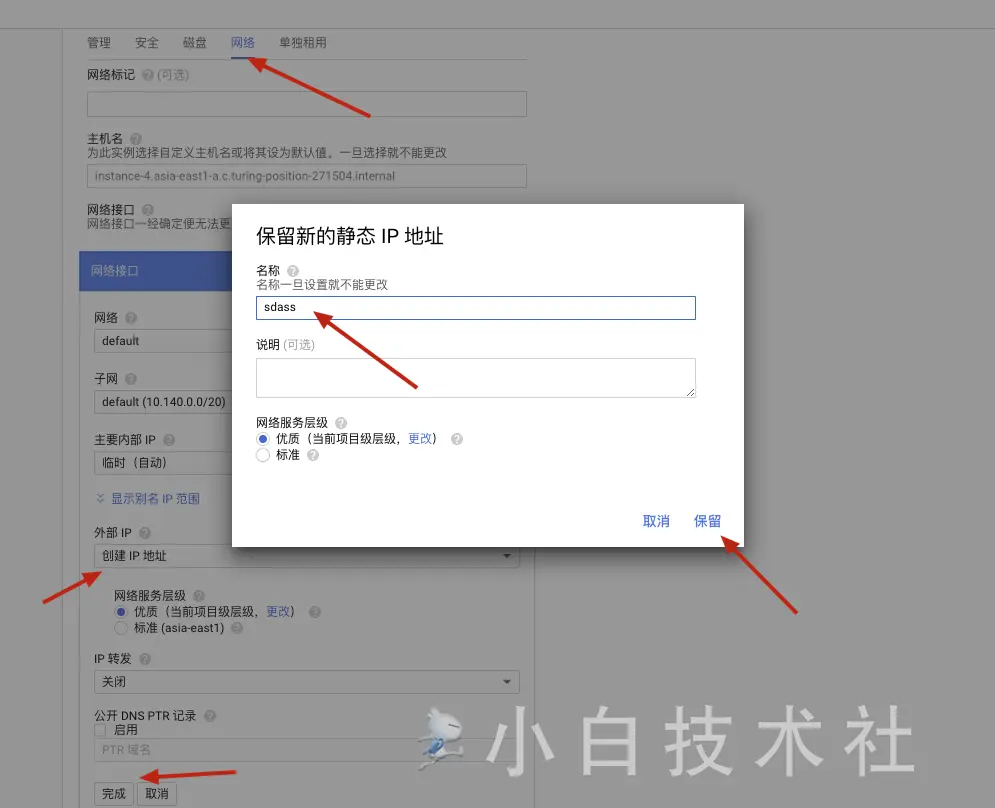Enable the 启用 checkbox for DNS PTR records
Image resolution: width=995 pixels, height=808 pixels.
(x=100, y=728)
